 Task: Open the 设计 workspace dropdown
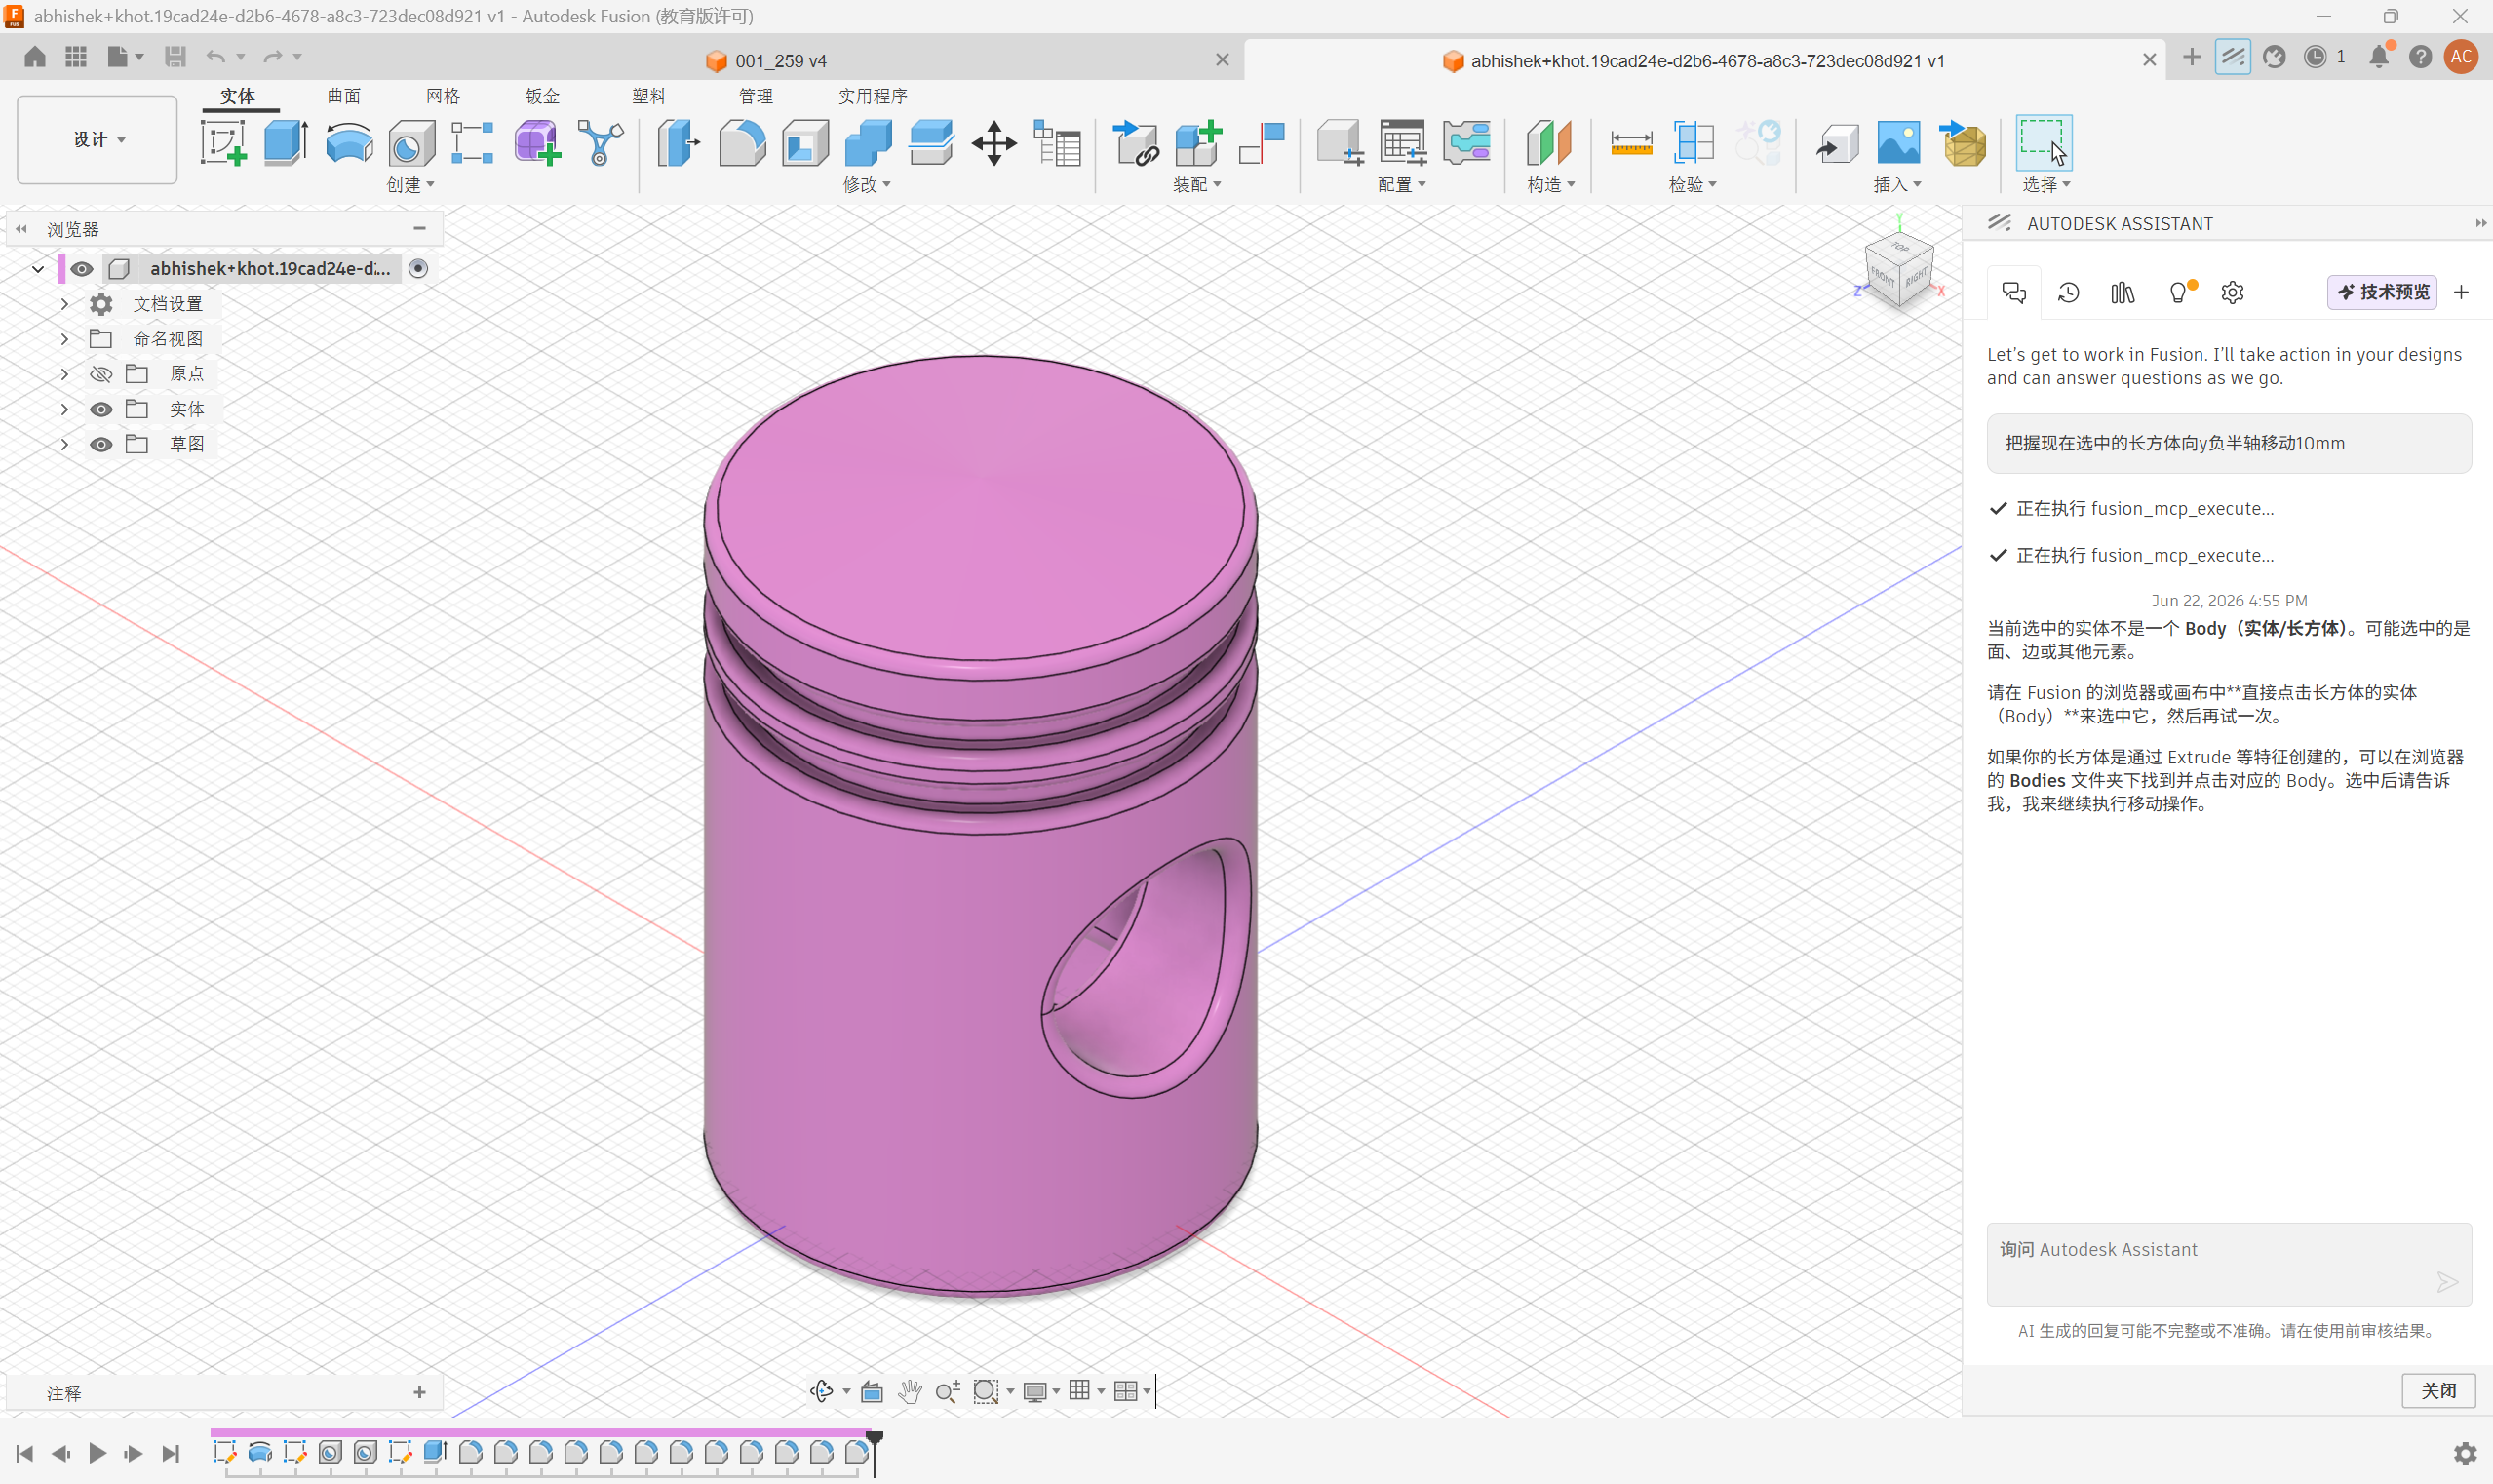pos(97,140)
